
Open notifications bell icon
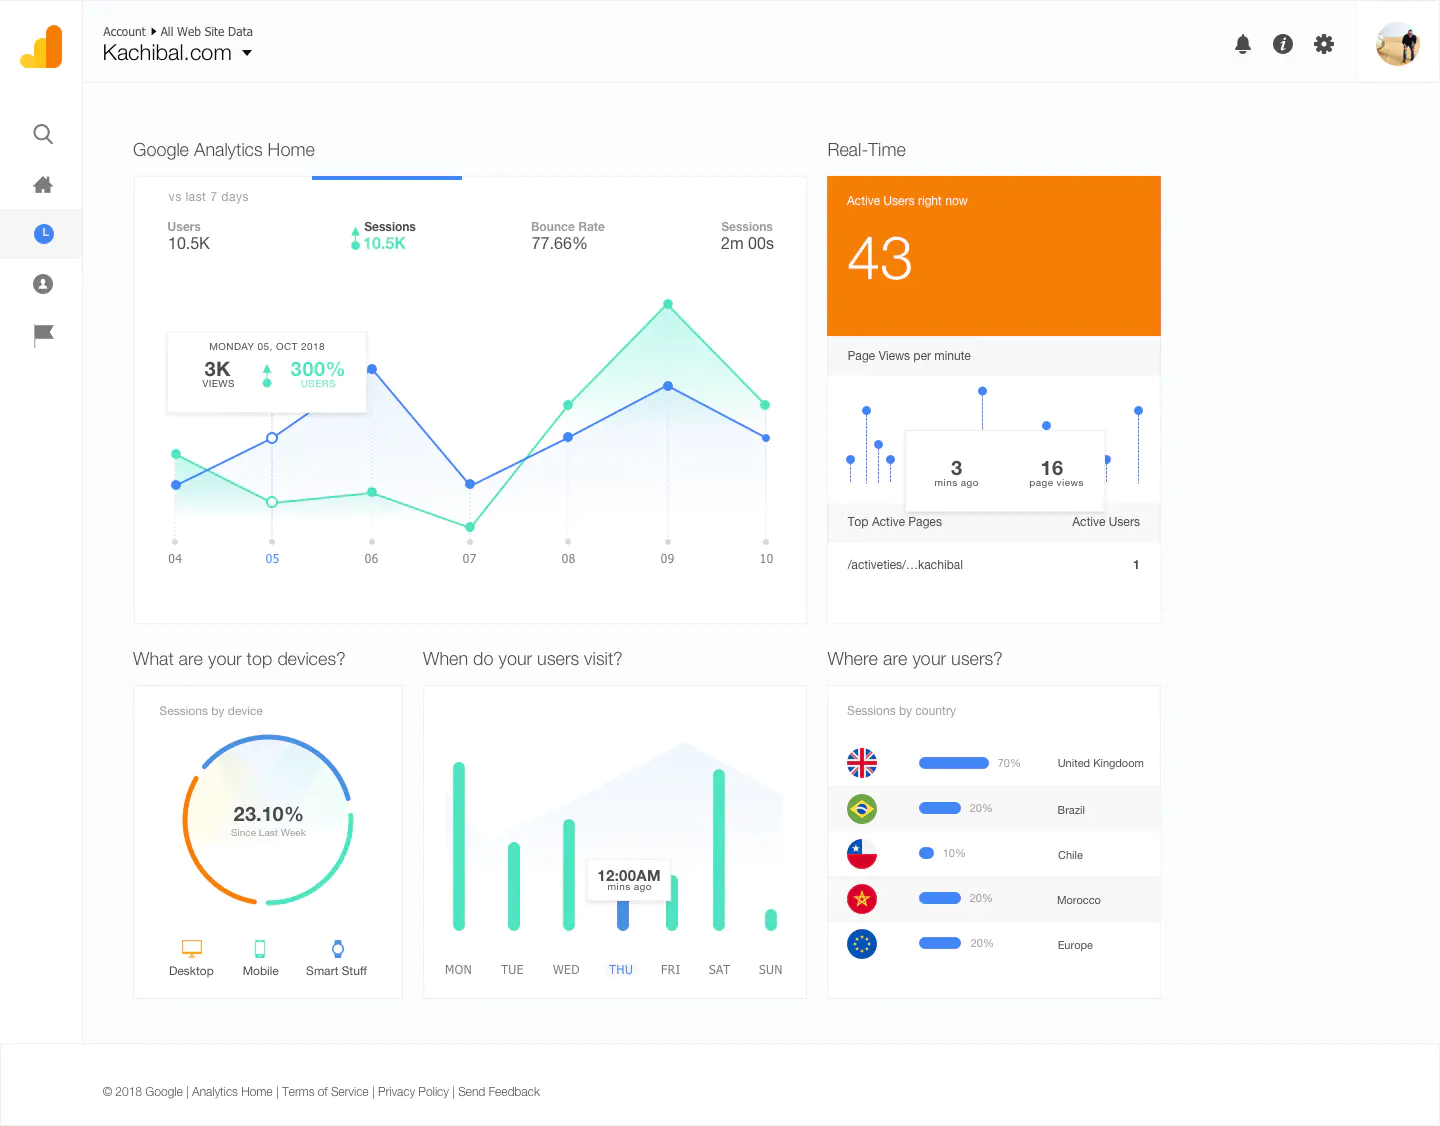(1243, 44)
